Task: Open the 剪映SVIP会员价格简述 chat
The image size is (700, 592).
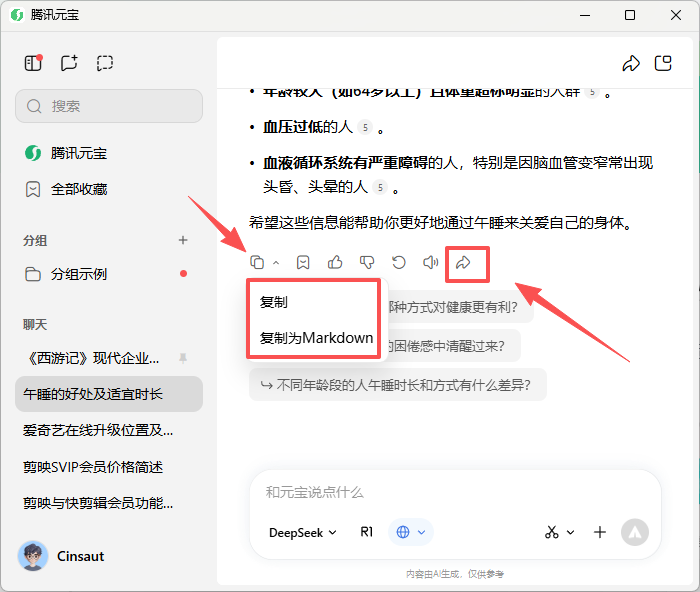Action: (93, 467)
